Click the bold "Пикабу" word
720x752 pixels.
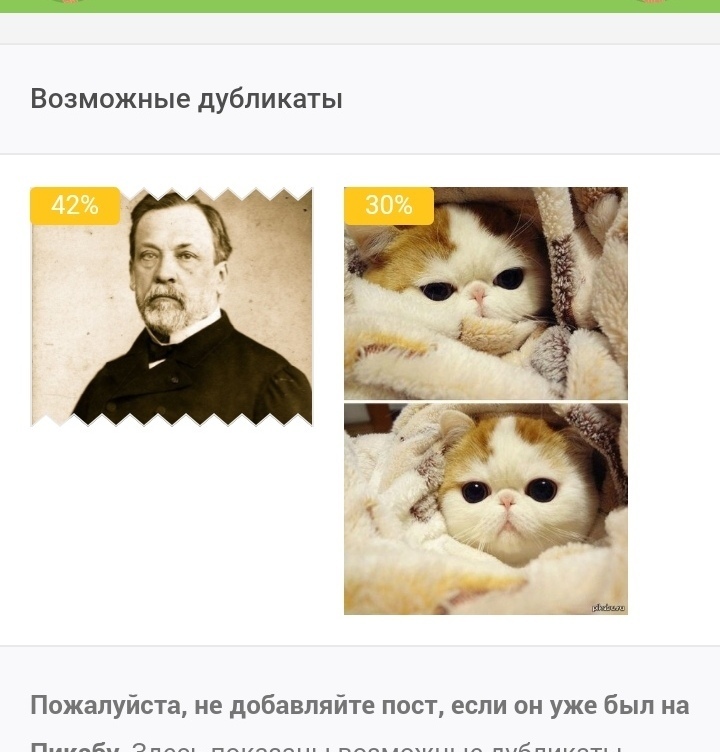pos(75,747)
